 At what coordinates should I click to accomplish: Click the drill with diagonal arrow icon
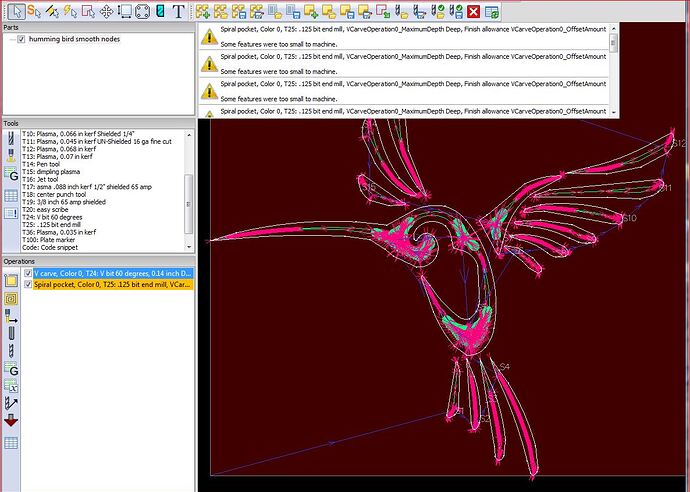pos(11,403)
